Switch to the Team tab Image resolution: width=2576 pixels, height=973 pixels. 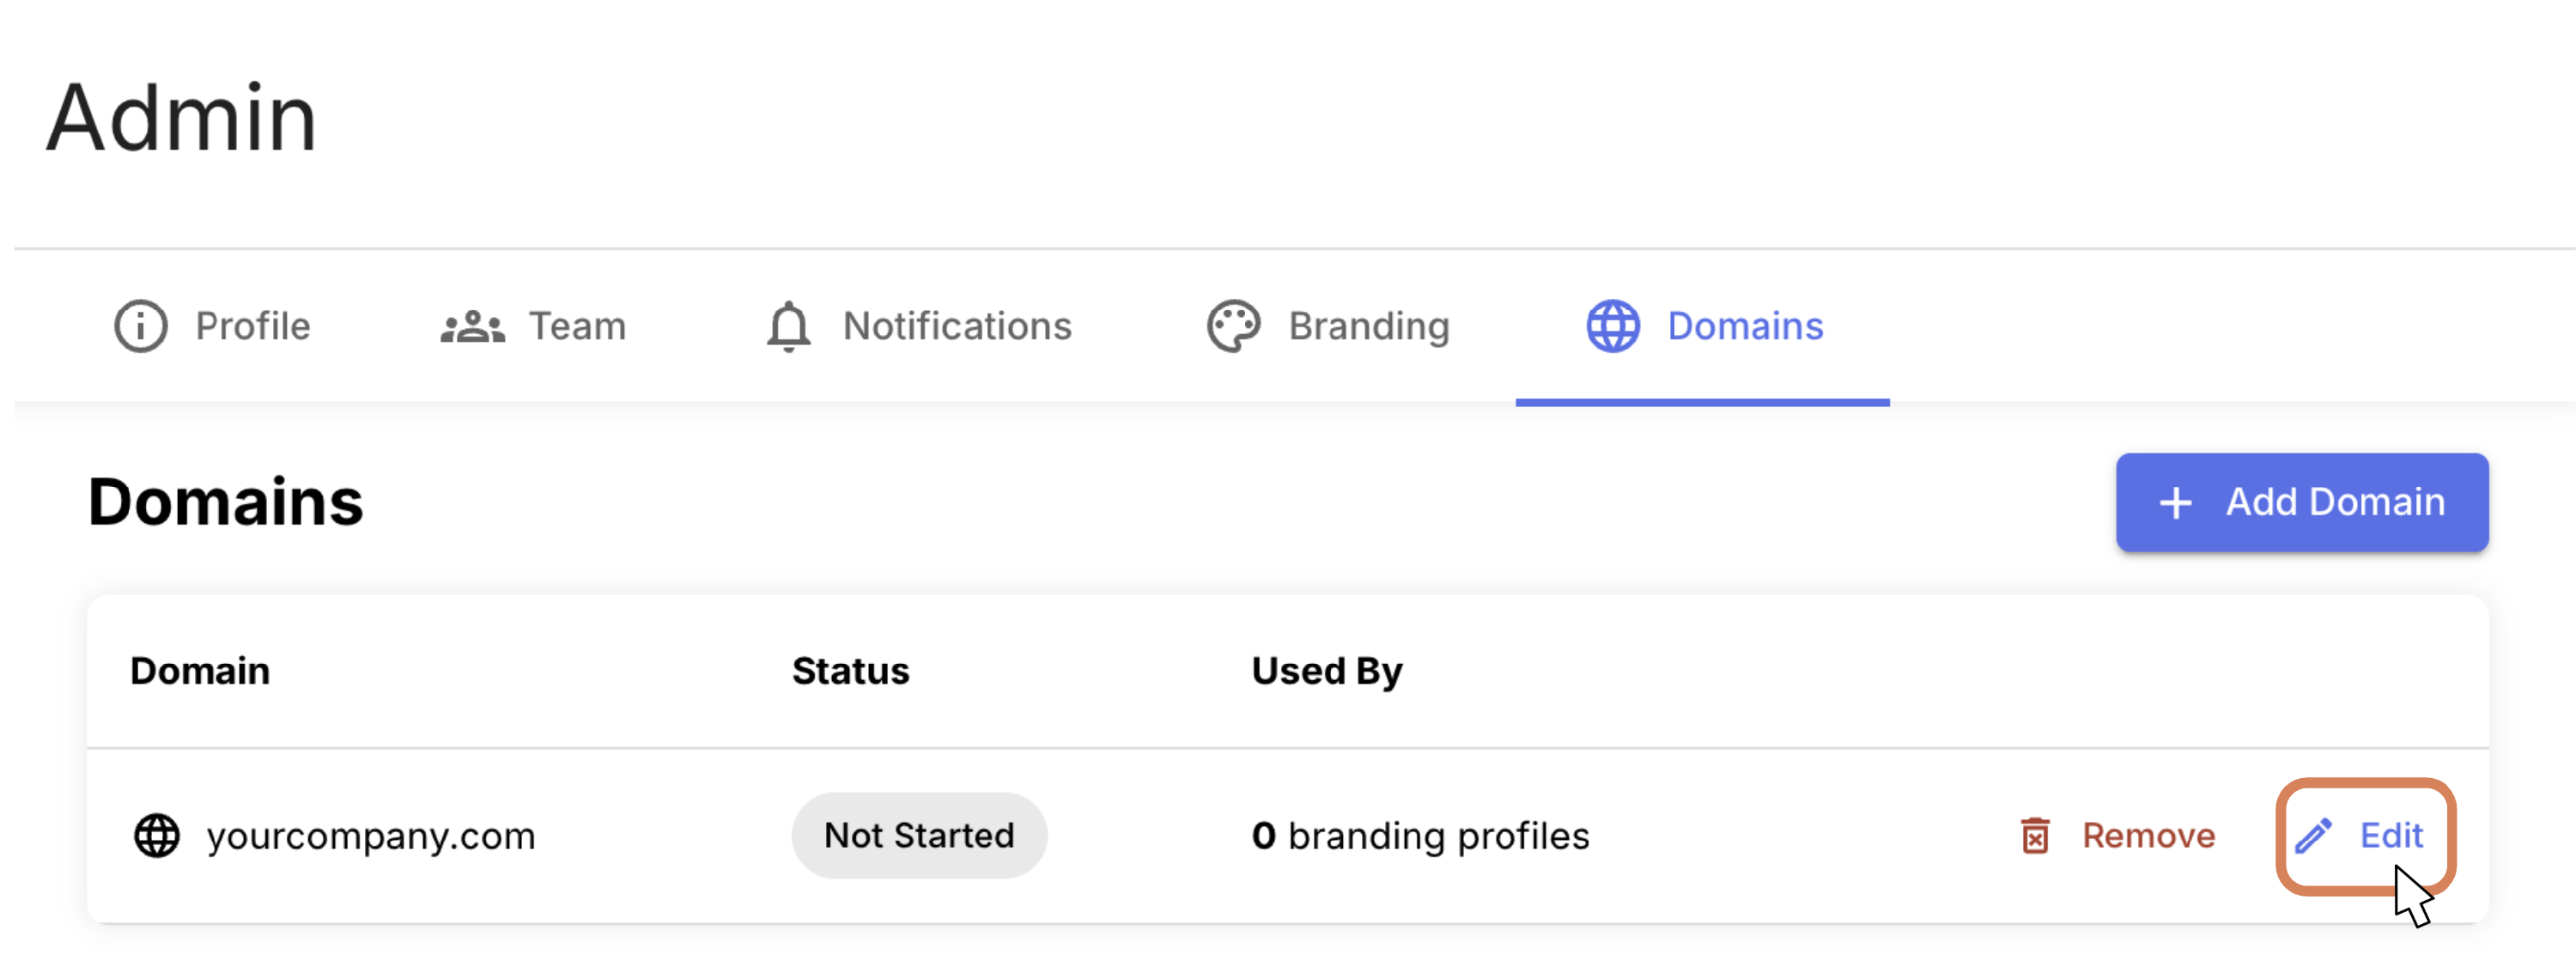pos(577,326)
